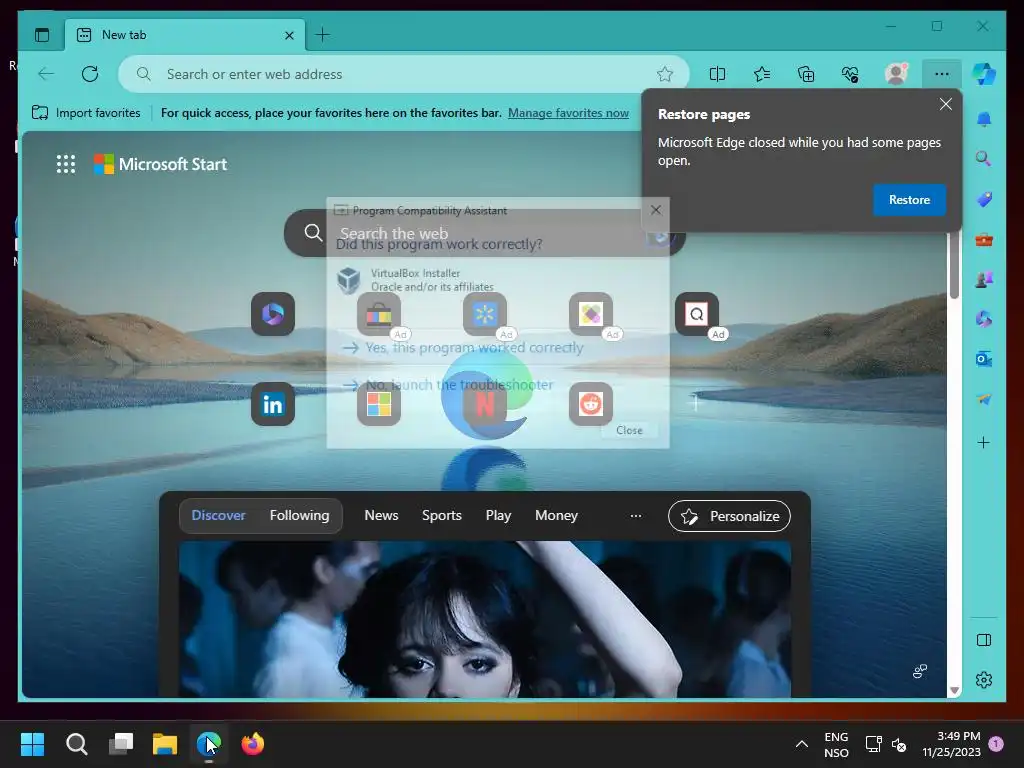Viewport: 1024px width, 768px height.
Task: Open sidebar notifications bell
Action: [984, 119]
